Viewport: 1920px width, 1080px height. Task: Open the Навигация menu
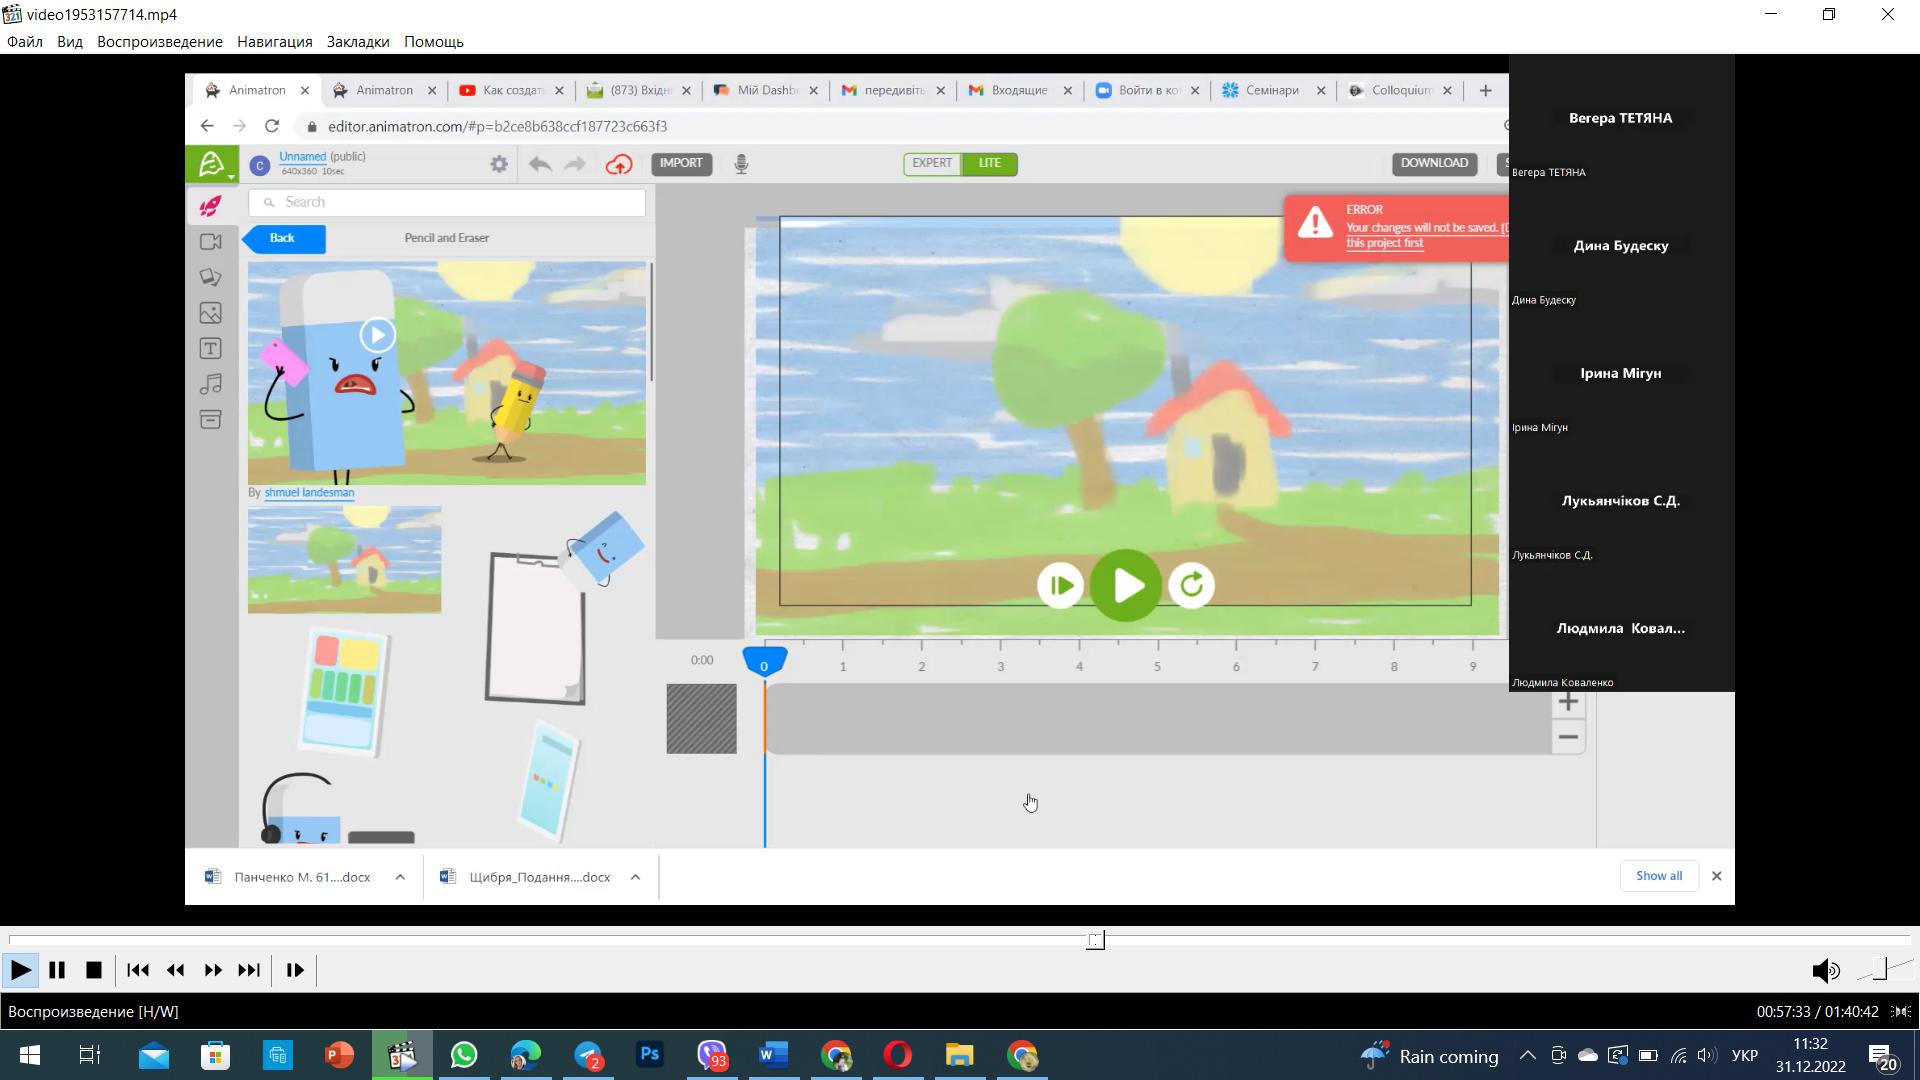[274, 42]
